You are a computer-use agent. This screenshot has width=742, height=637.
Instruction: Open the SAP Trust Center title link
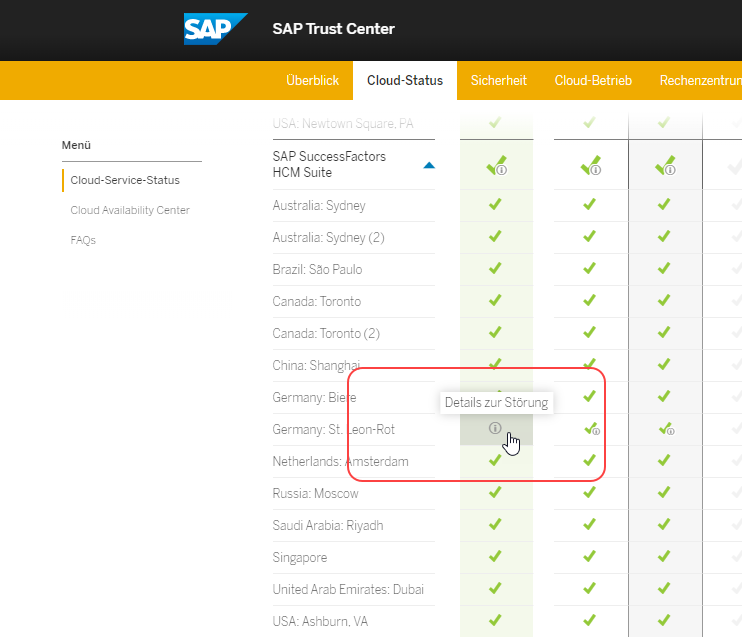pyautogui.click(x=333, y=29)
